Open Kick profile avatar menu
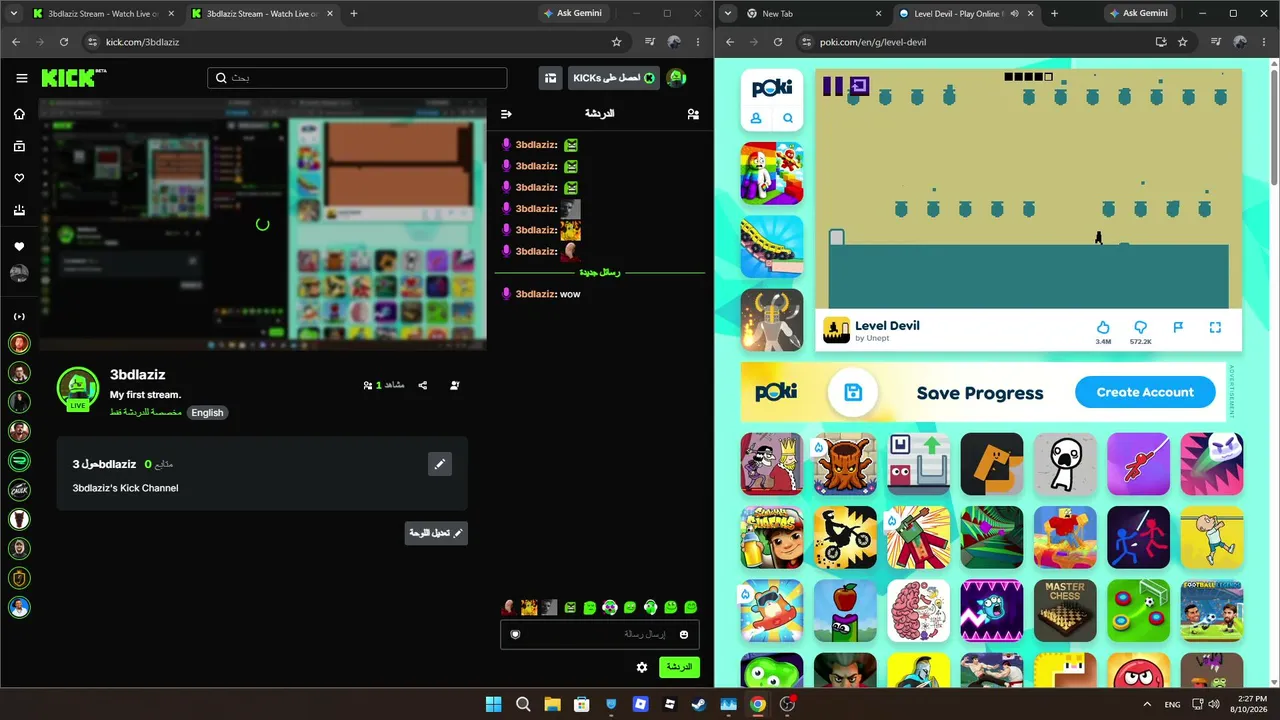Screen dimensions: 1280x720 [x=677, y=78]
